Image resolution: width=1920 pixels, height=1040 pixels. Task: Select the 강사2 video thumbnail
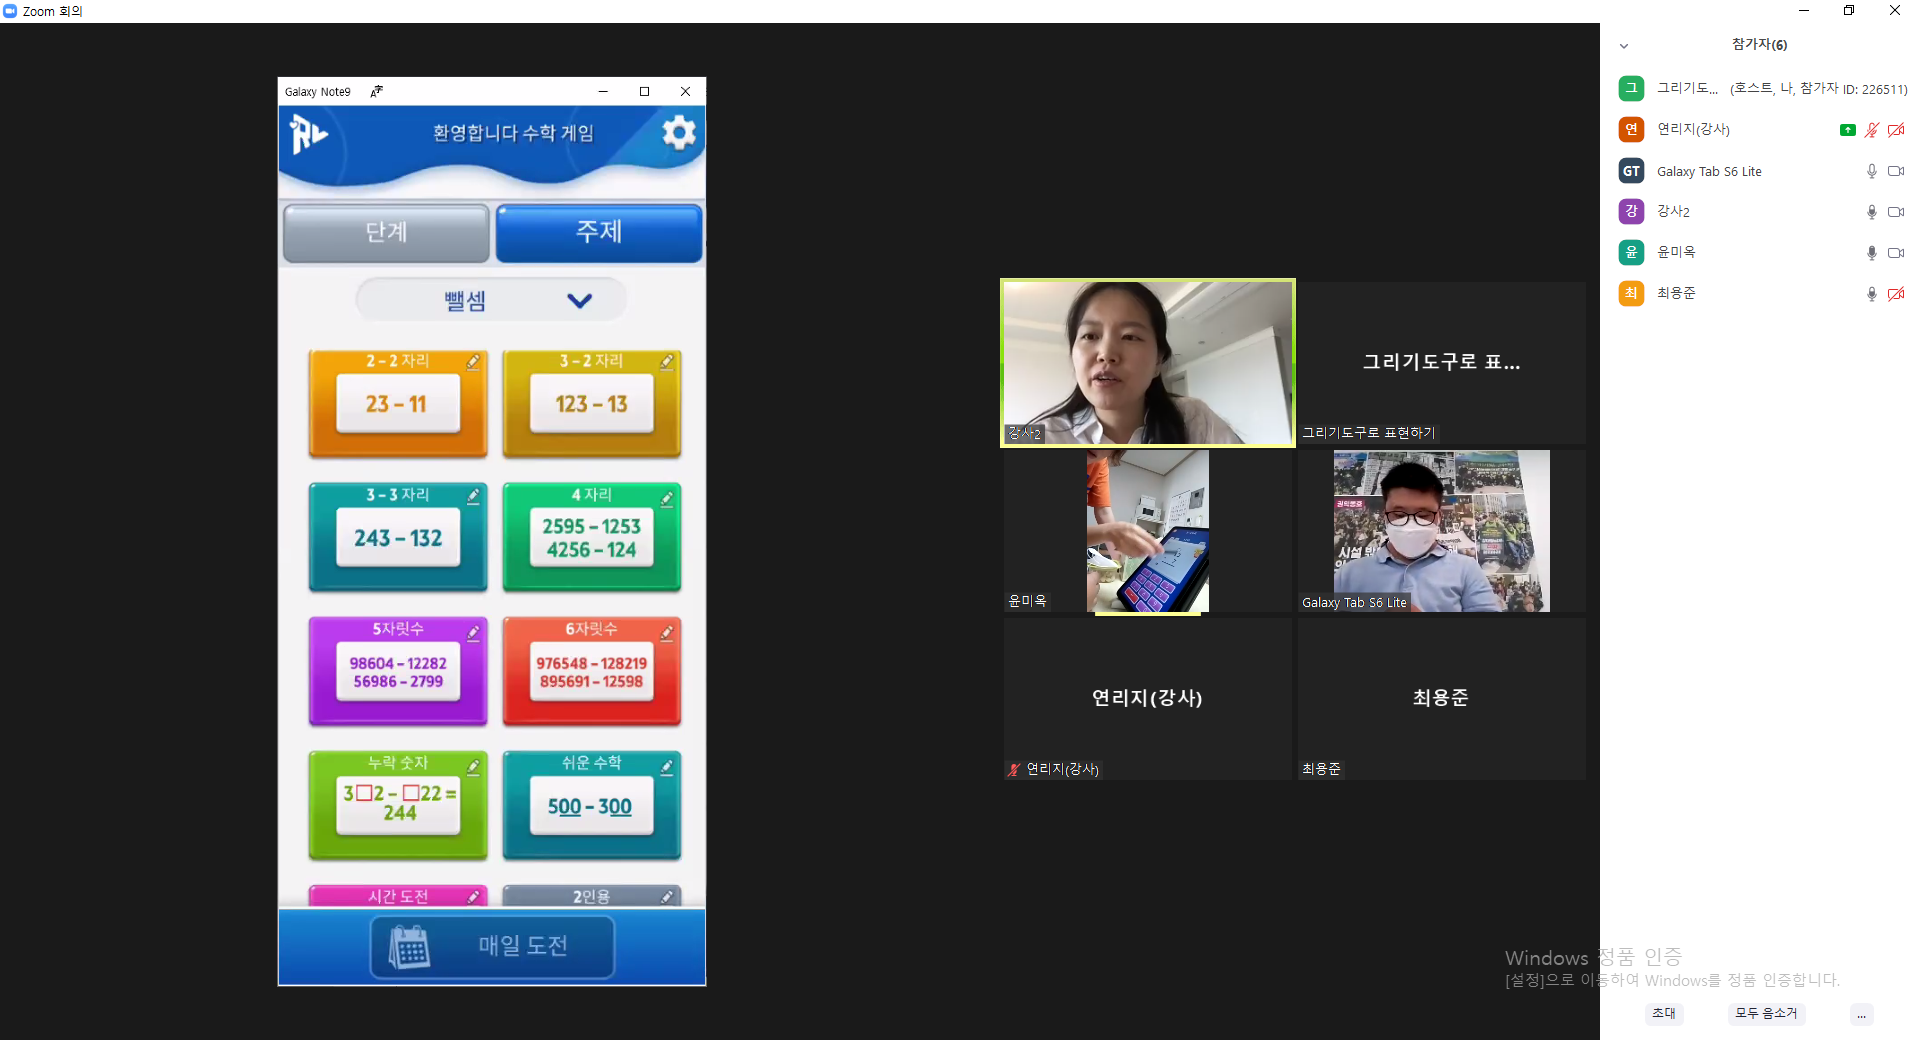click(1148, 362)
